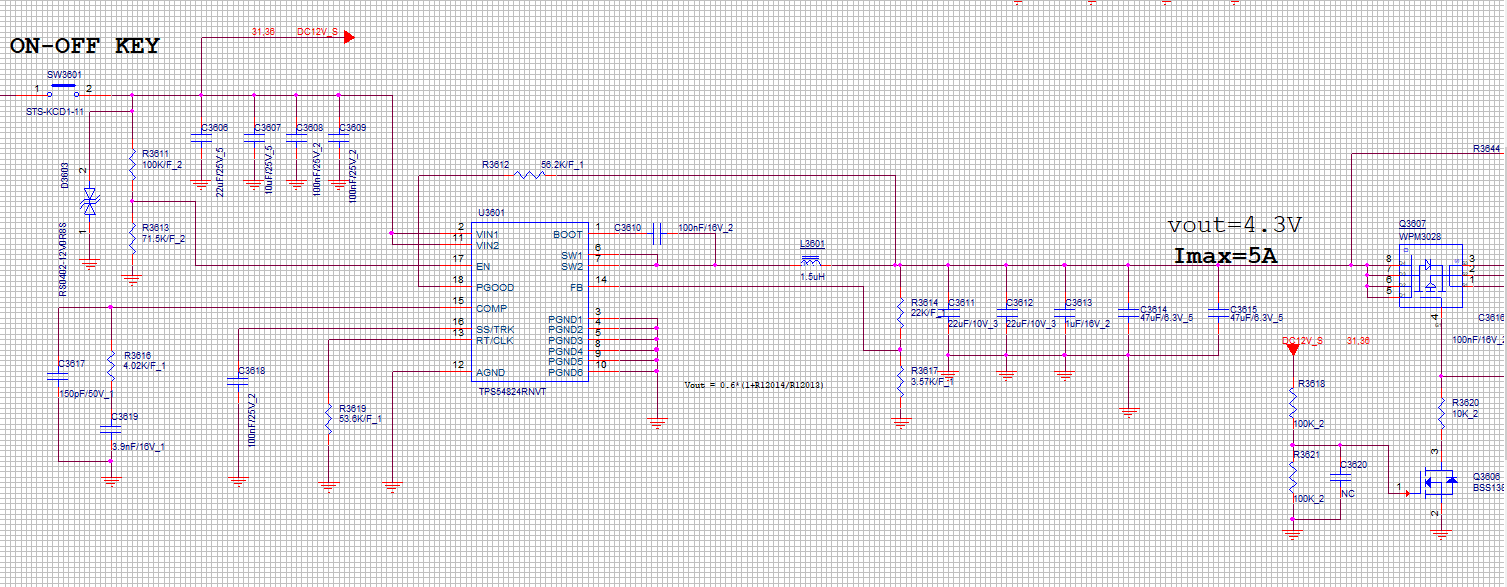Screen dimensions: 1507x587
Task: Click the PGOOD pin label
Action: tap(495, 288)
